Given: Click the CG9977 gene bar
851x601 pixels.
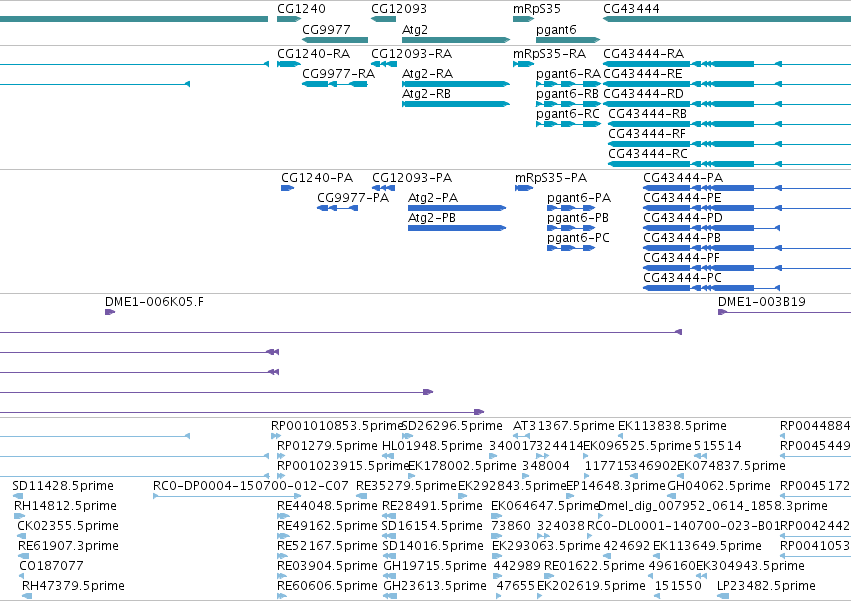Looking at the screenshot, I should [335, 40].
